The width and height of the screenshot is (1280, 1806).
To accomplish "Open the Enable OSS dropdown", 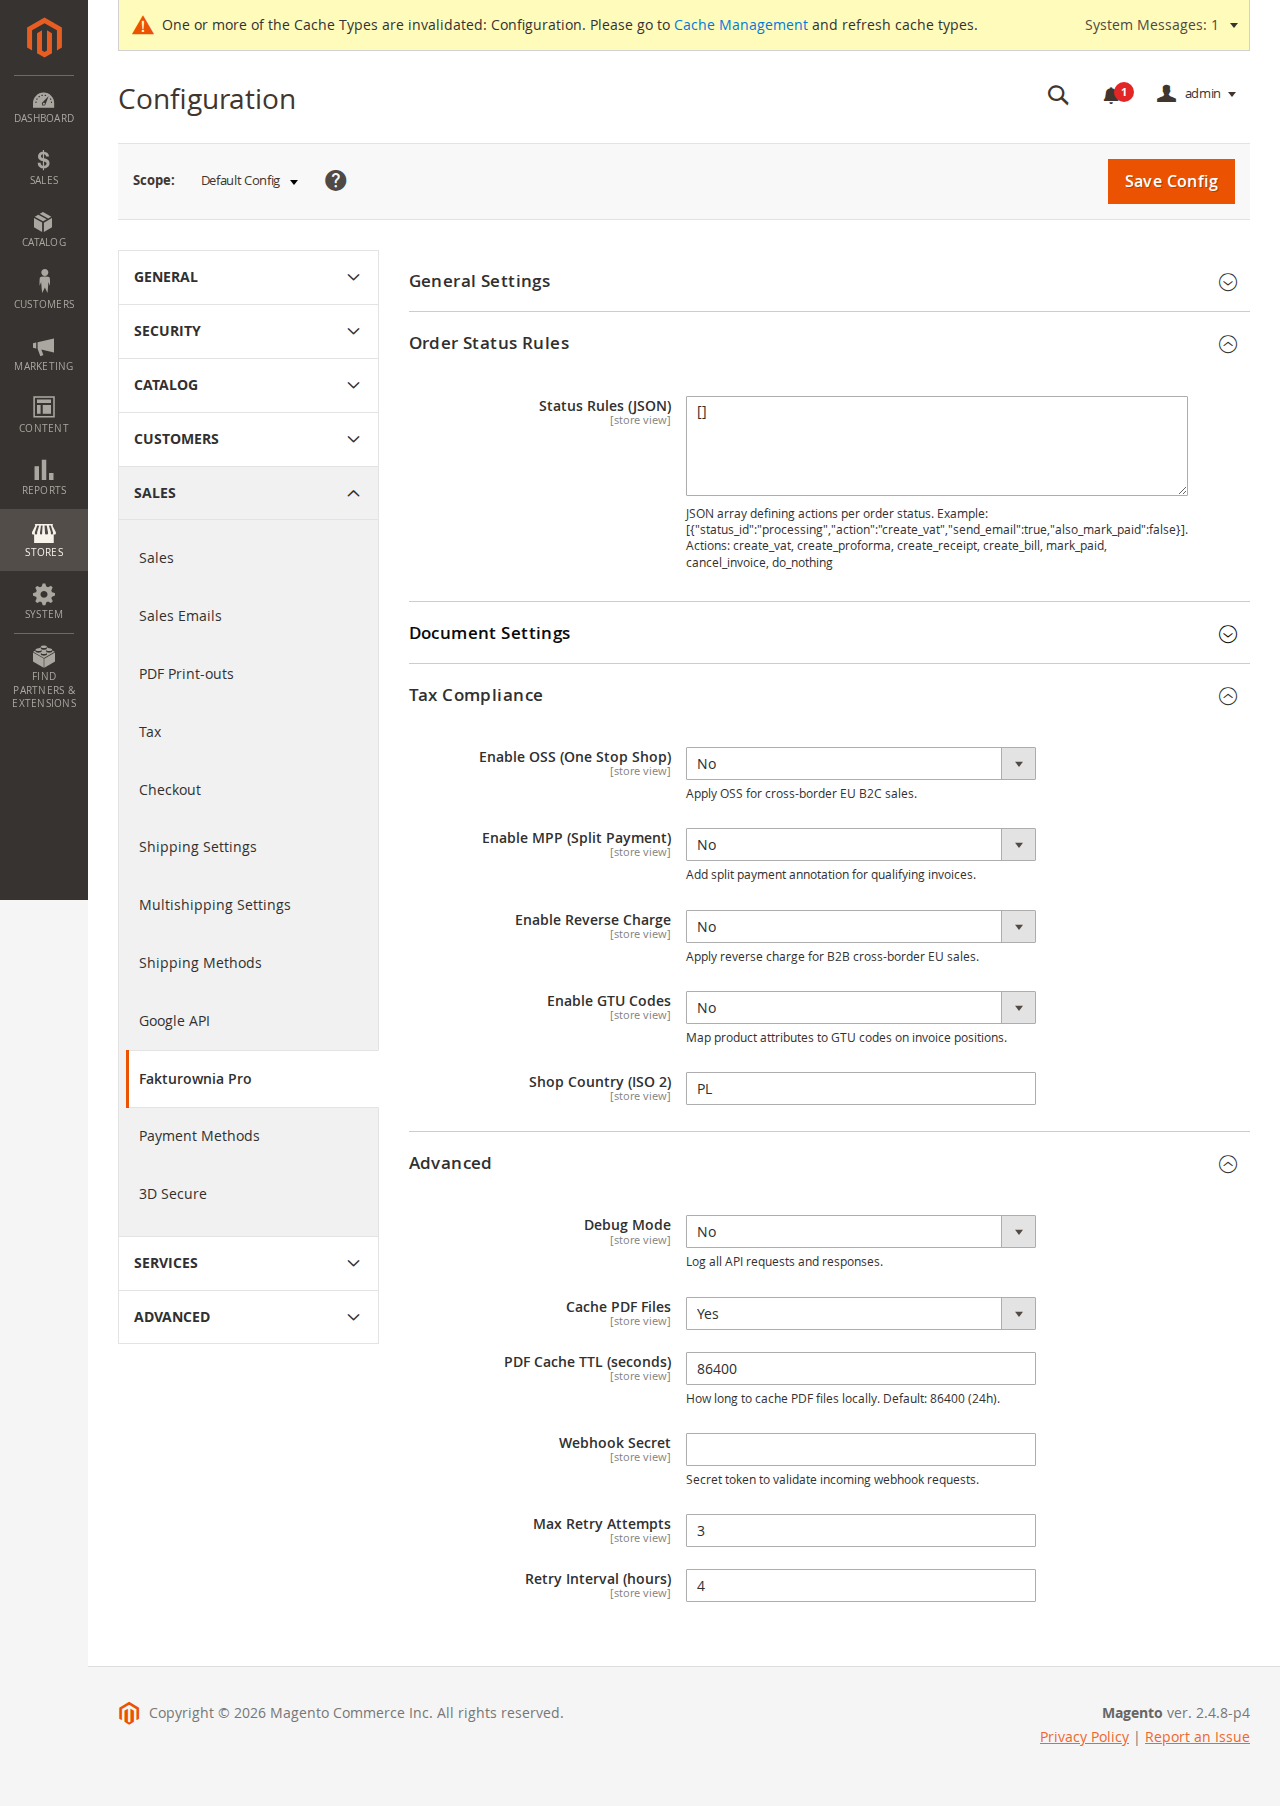I will pos(860,764).
